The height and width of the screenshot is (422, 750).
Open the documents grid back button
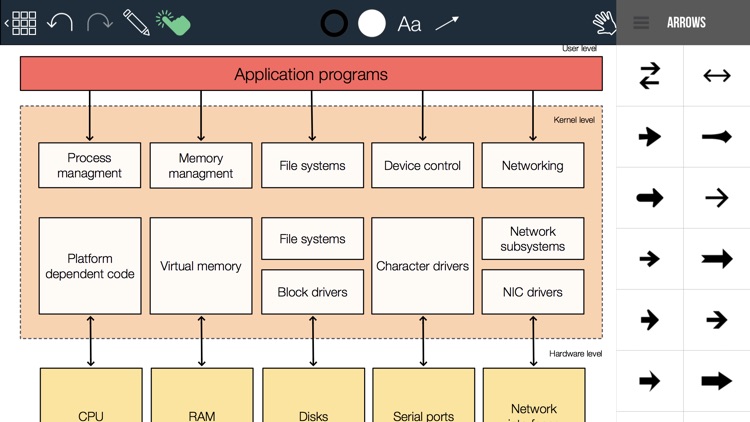pyautogui.click(x=21, y=23)
